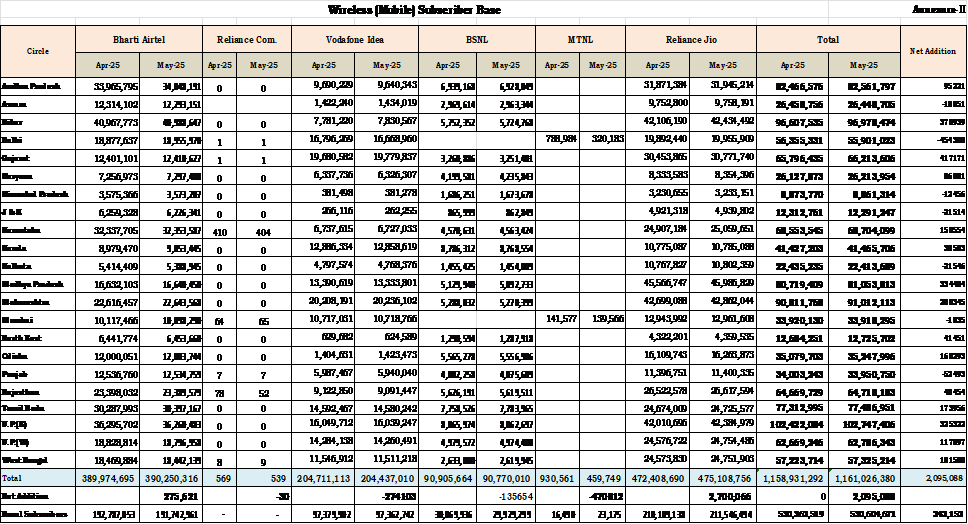Select the cell with value 12,943,992
The width and height of the screenshot is (968, 524).
(x=657, y=319)
